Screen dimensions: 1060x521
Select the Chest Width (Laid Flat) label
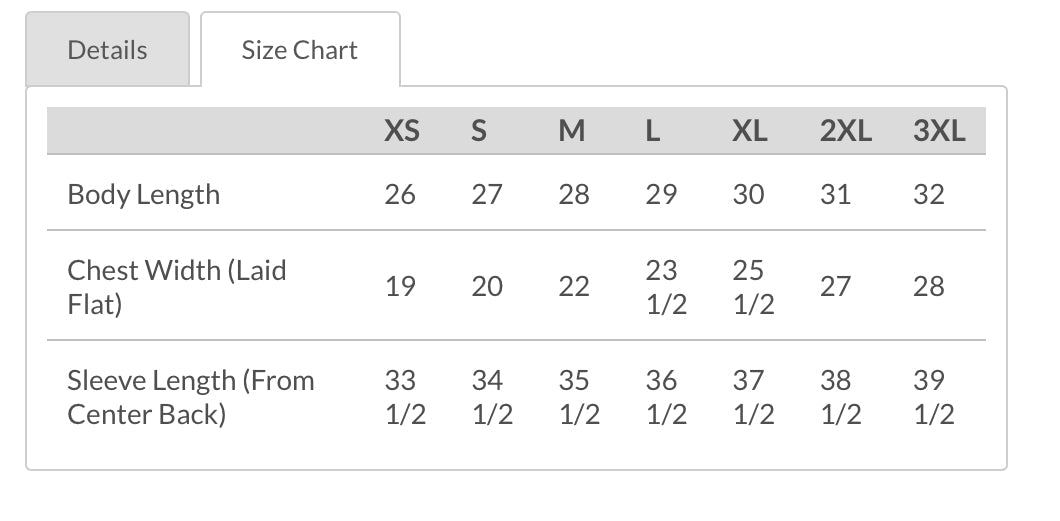pos(177,286)
